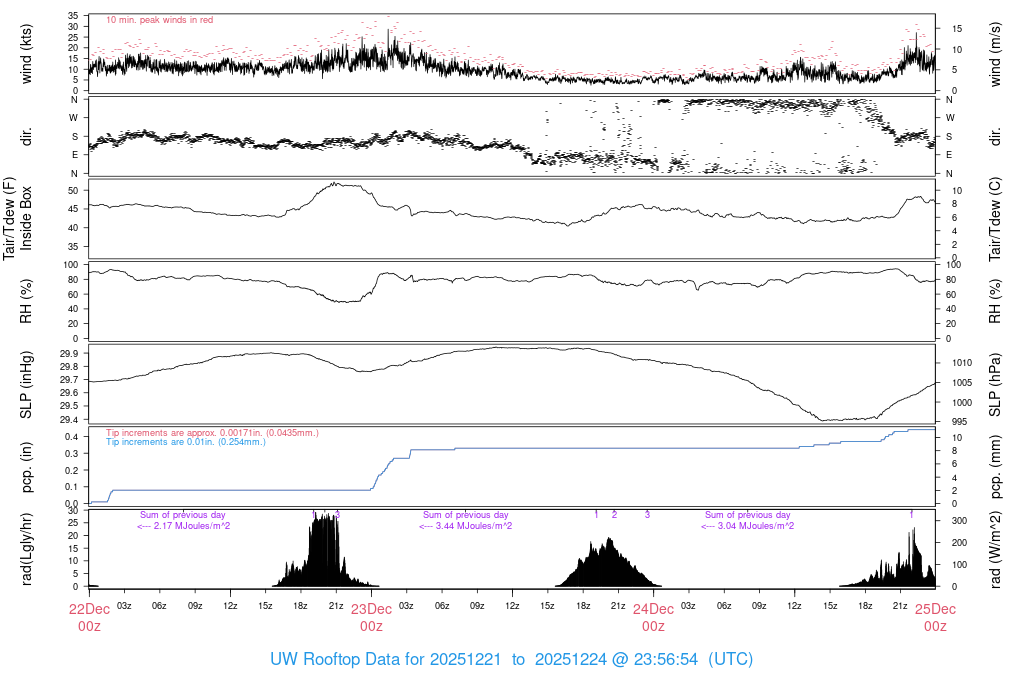Click the '0.4' tick on pcp. axis
The width and height of the screenshot is (1024, 700).
[72, 437]
